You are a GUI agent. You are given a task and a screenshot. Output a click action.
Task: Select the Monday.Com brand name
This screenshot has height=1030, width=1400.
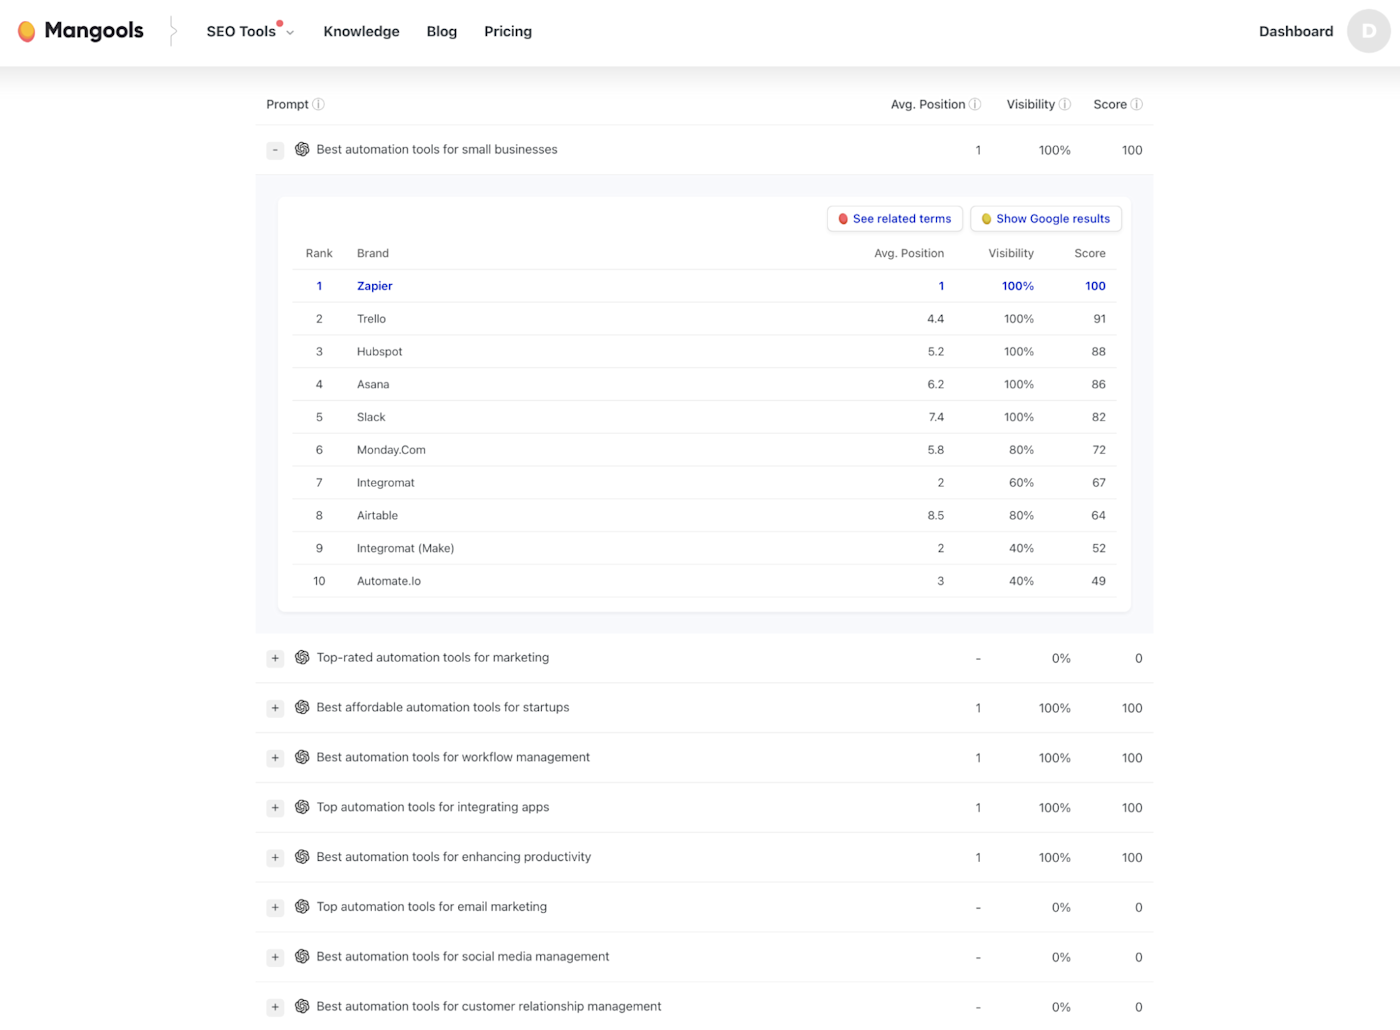point(391,450)
